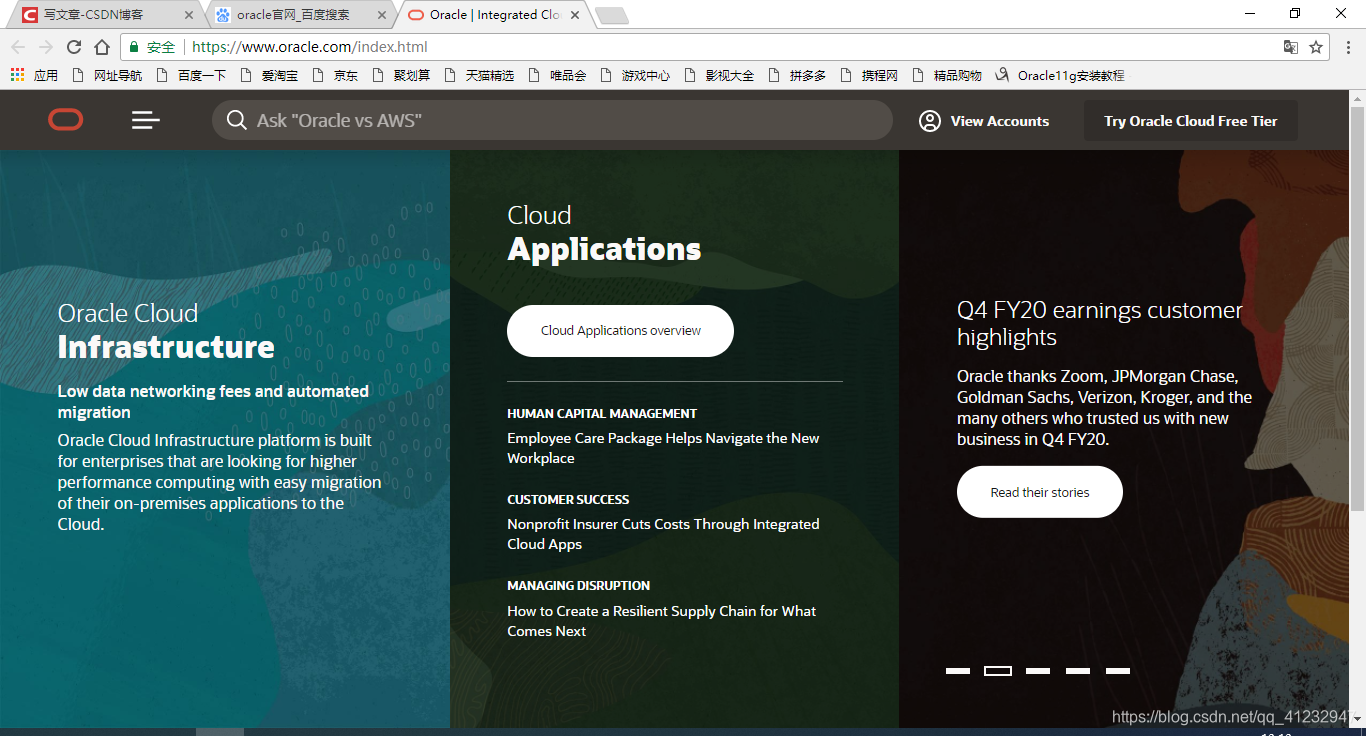Select the outlined active carousel indicator
The image size is (1366, 736).
click(x=998, y=671)
